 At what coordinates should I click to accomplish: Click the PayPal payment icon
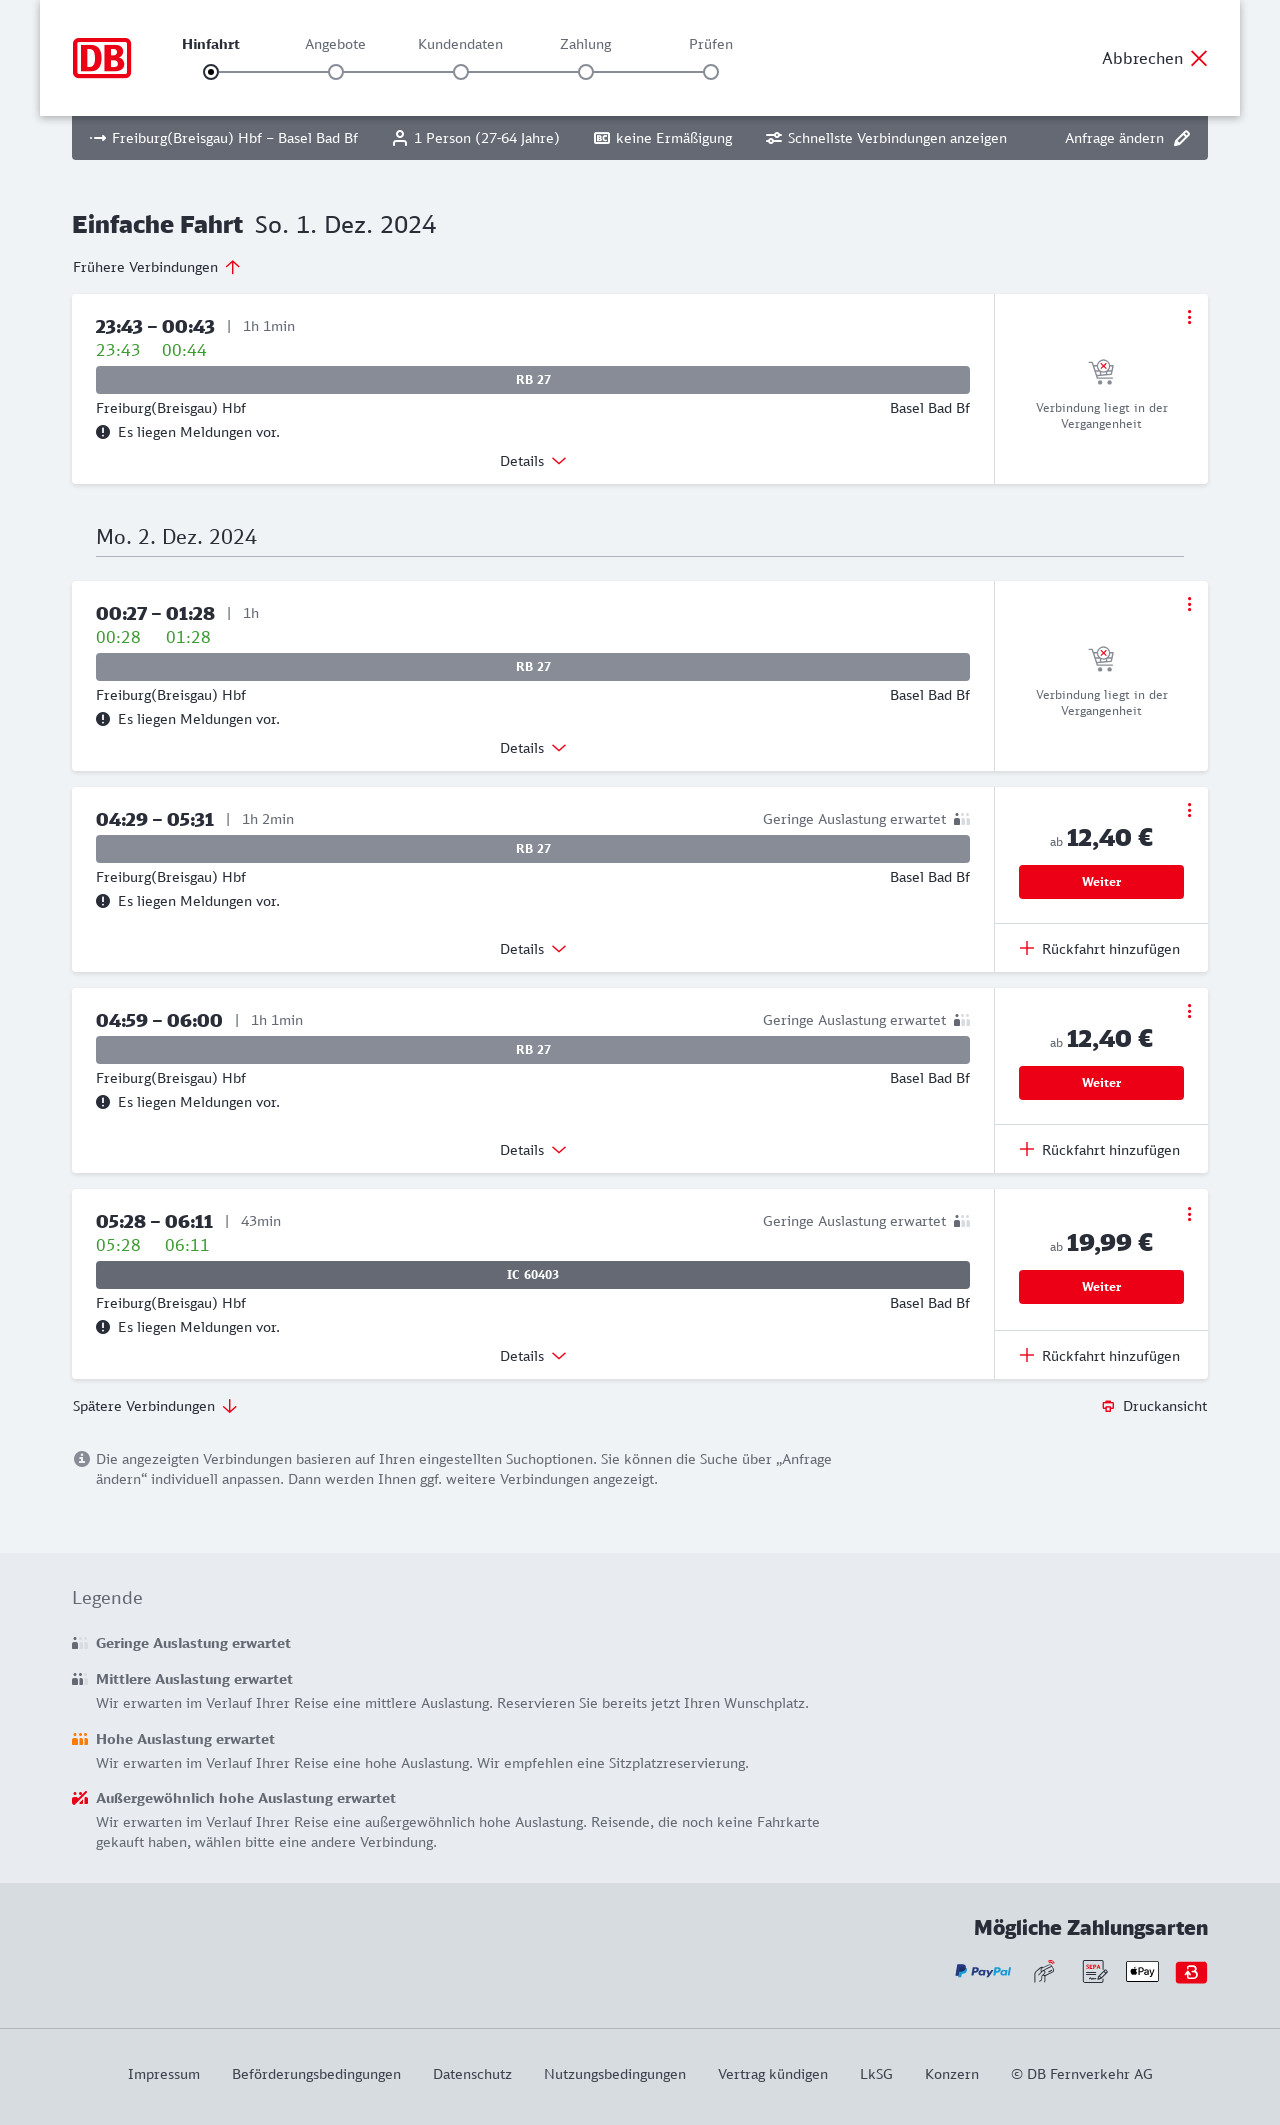point(983,1971)
